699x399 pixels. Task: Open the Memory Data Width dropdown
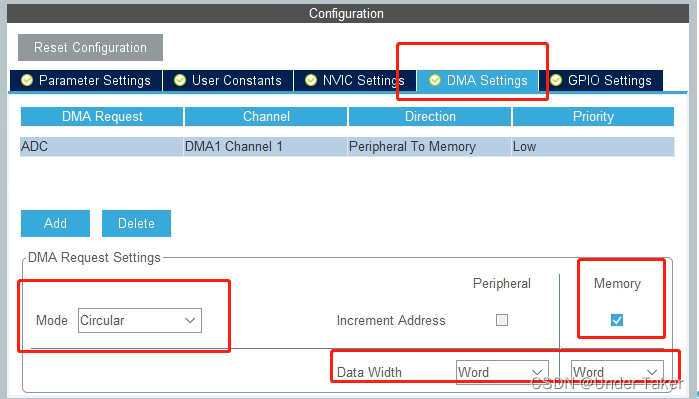pos(617,372)
